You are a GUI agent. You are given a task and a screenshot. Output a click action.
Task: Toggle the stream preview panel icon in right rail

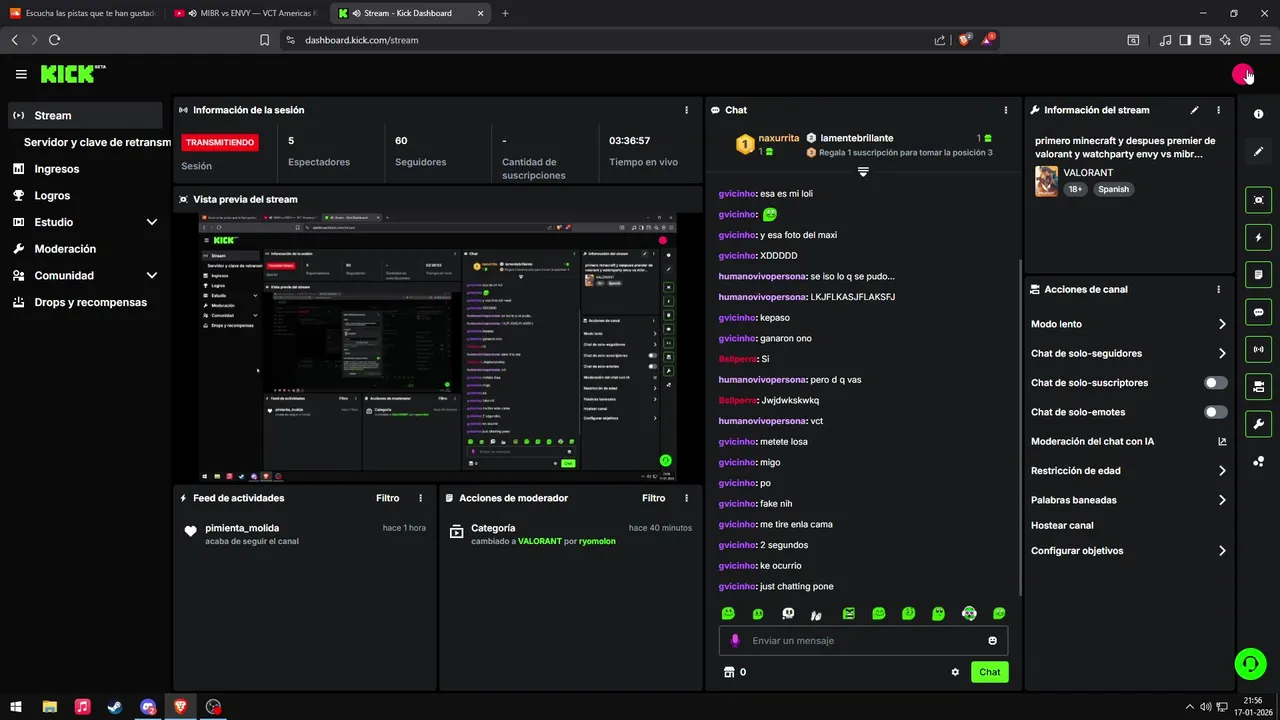(x=1258, y=200)
